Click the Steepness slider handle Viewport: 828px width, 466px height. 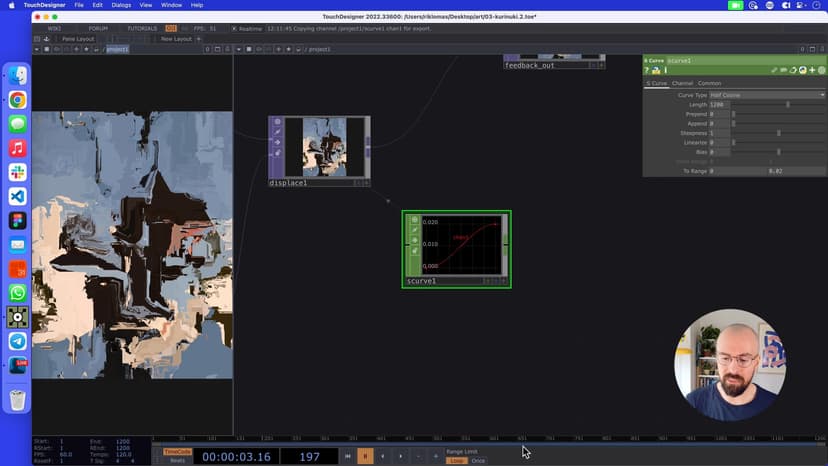[779, 133]
